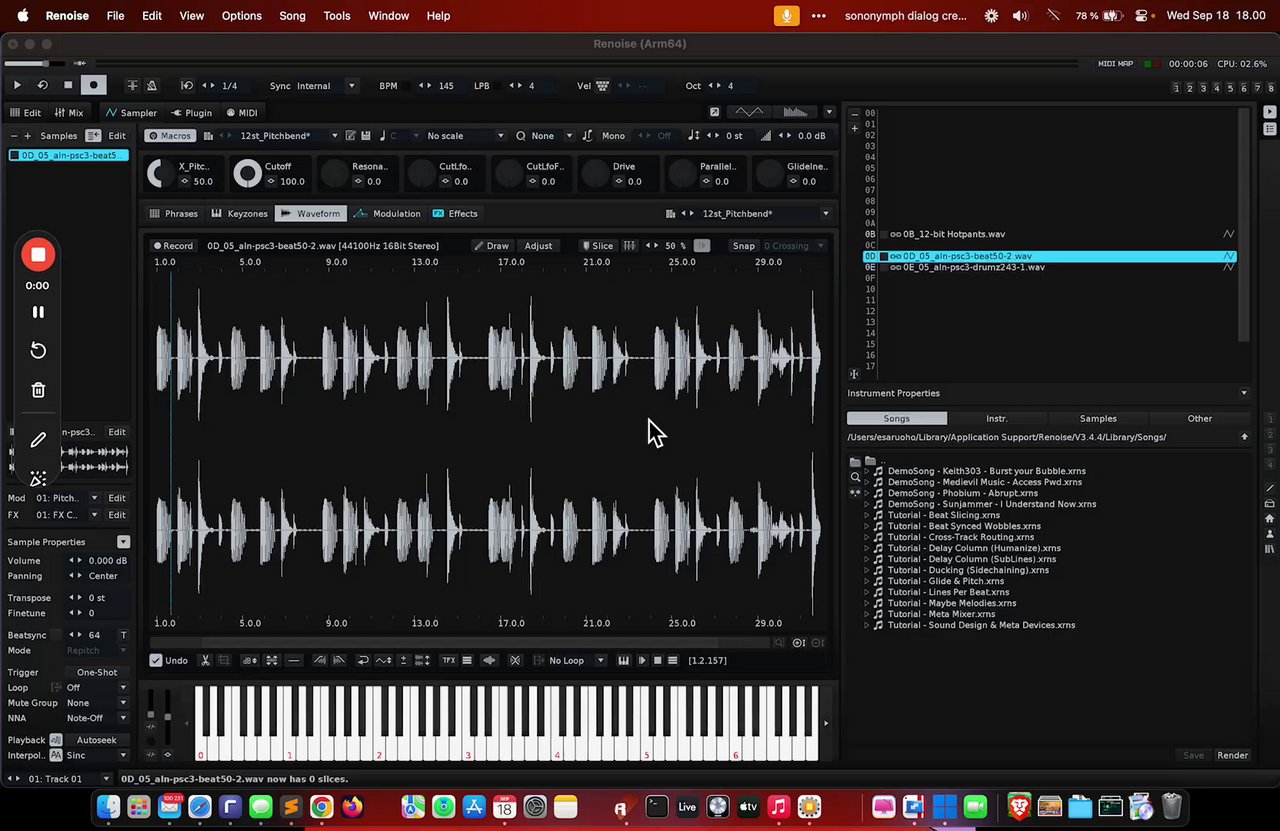This screenshot has width=1280, height=831.
Task: Toggle the Macros button
Action: pyautogui.click(x=169, y=136)
